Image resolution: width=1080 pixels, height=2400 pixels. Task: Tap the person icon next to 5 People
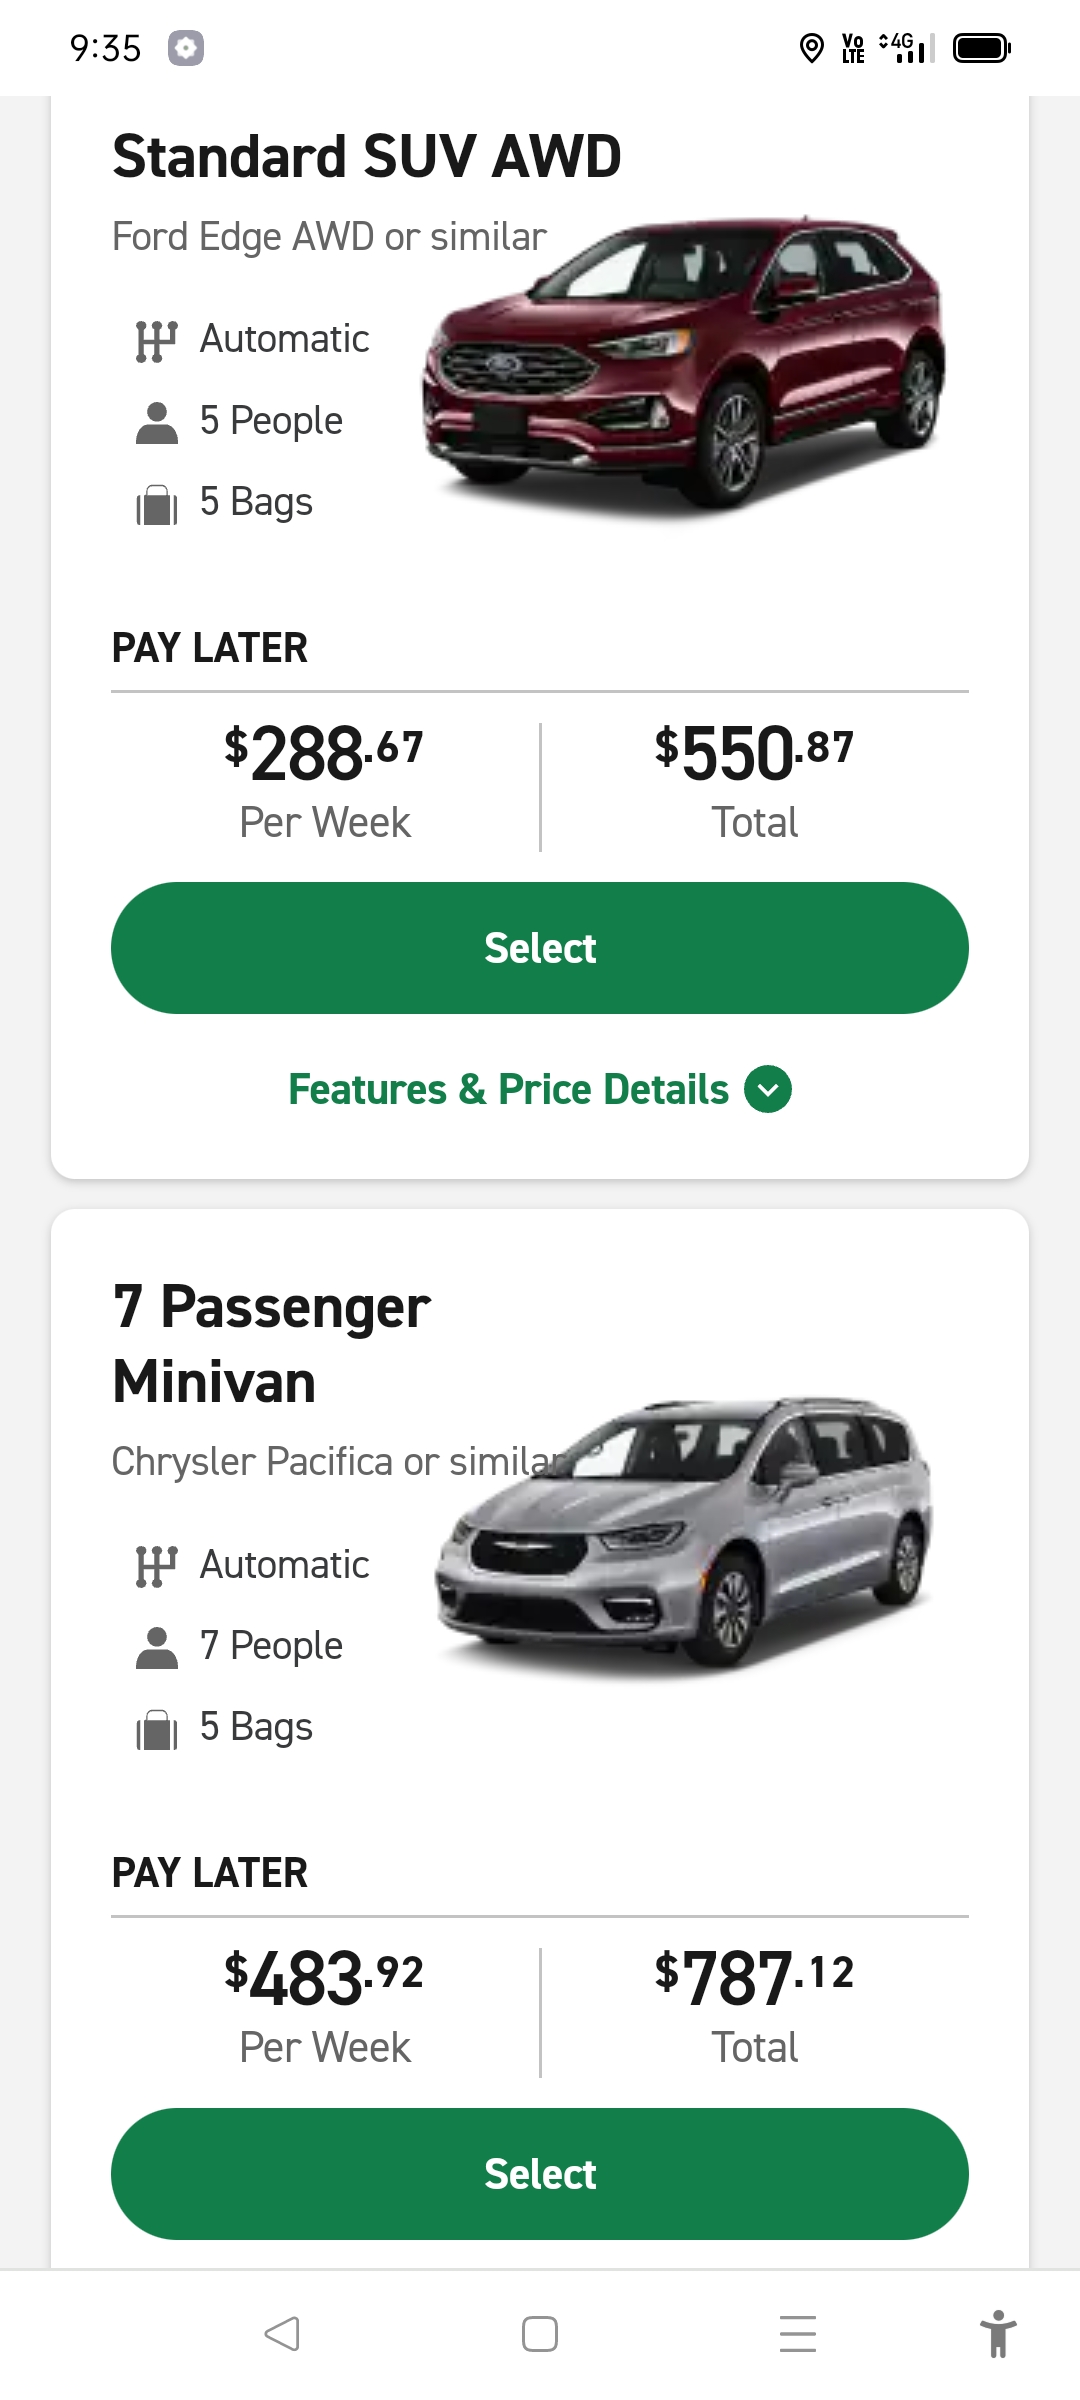(156, 422)
